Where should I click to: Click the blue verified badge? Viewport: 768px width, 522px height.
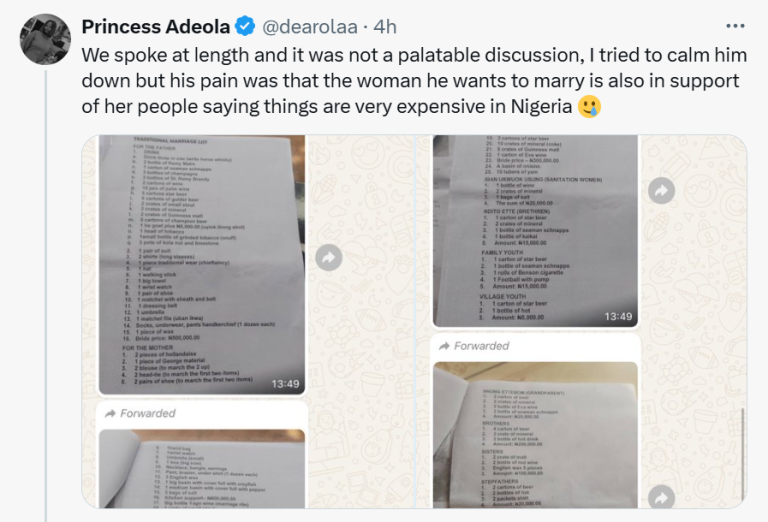pos(243,27)
